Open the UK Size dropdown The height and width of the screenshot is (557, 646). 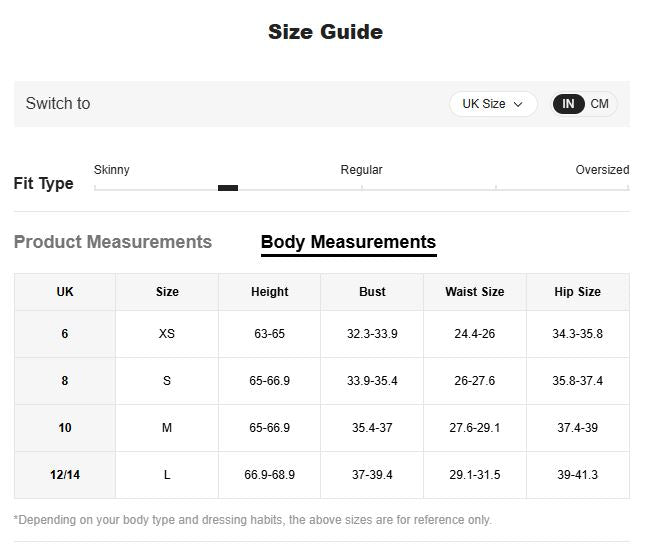pyautogui.click(x=492, y=104)
